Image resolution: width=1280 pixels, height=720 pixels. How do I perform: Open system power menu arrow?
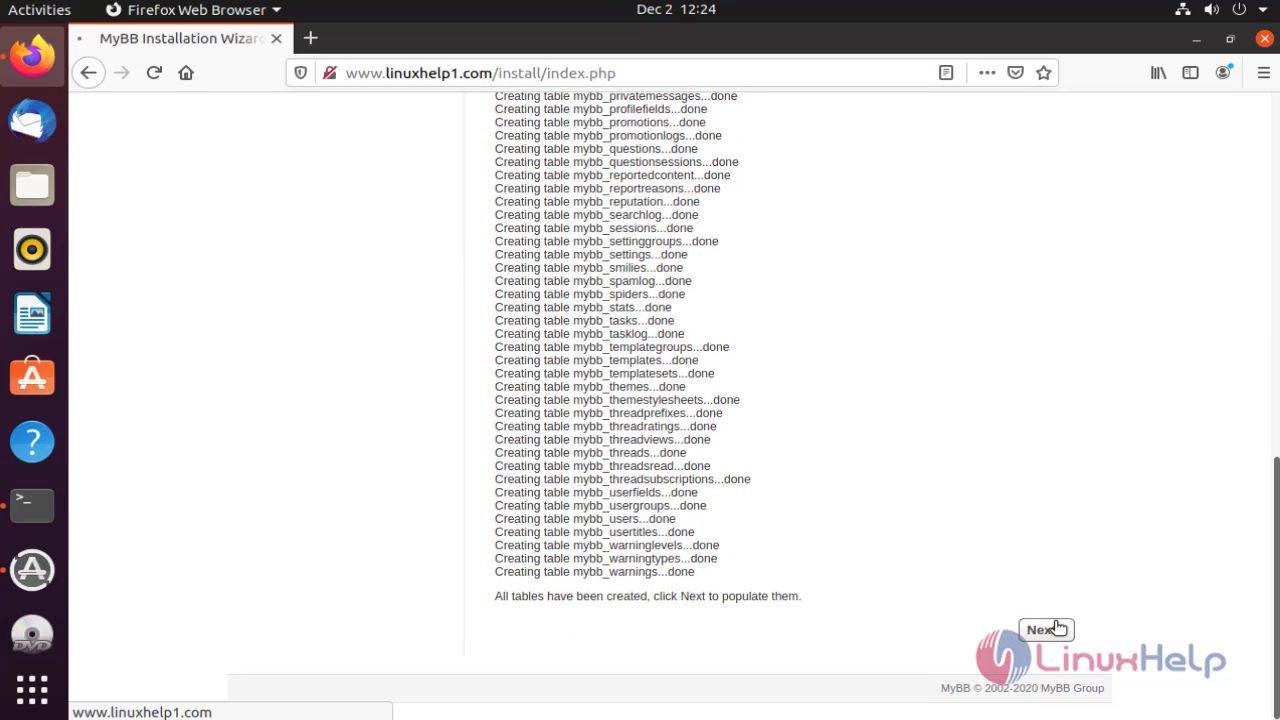point(1261,10)
